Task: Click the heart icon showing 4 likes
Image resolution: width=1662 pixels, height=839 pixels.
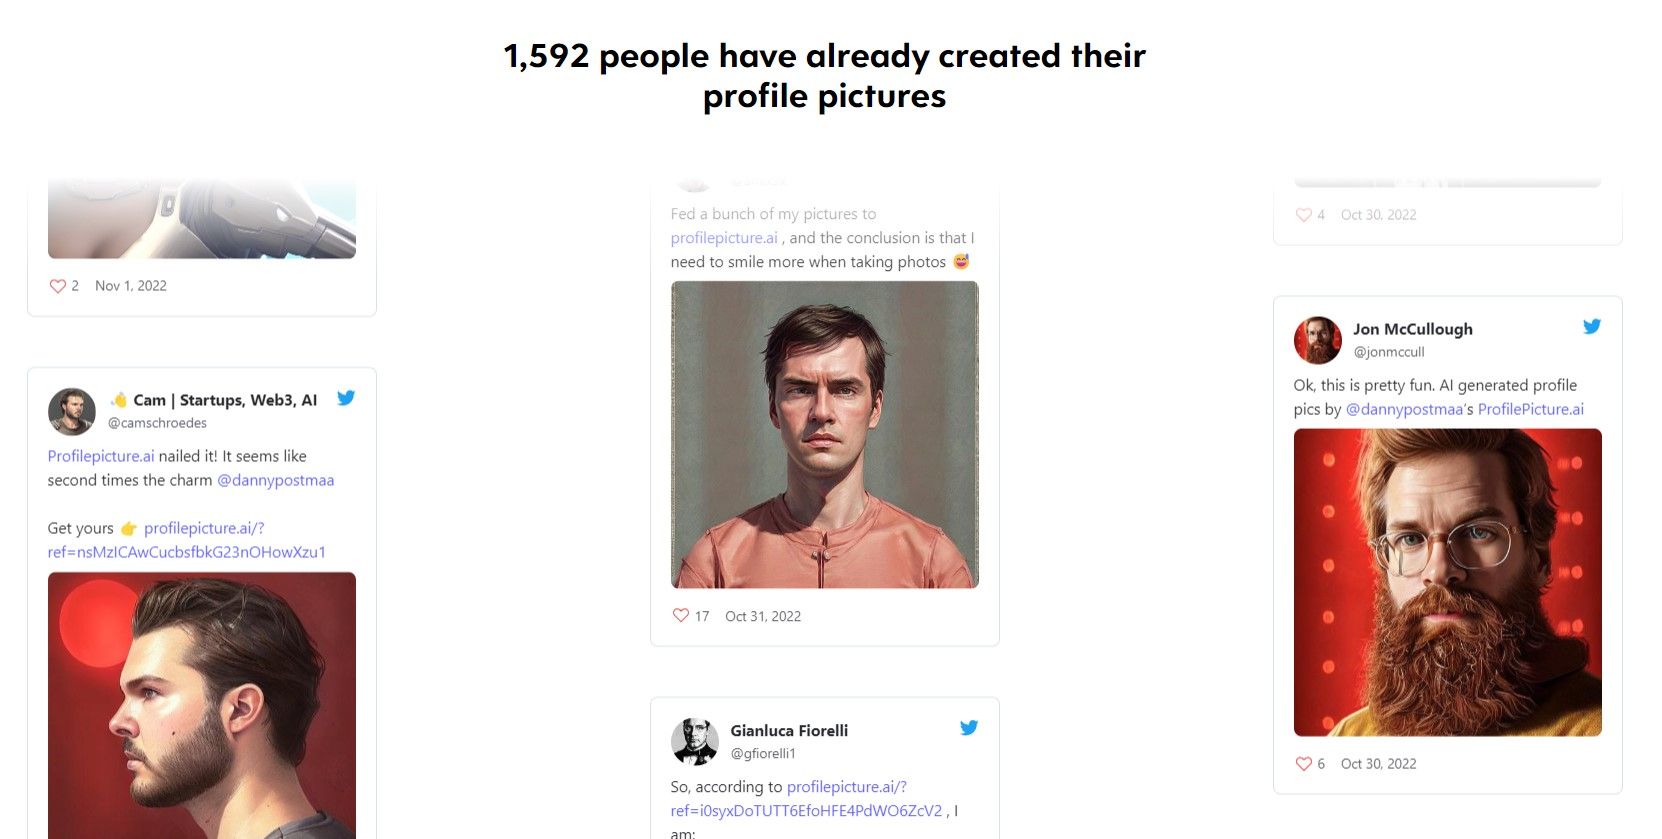Action: [x=1304, y=215]
